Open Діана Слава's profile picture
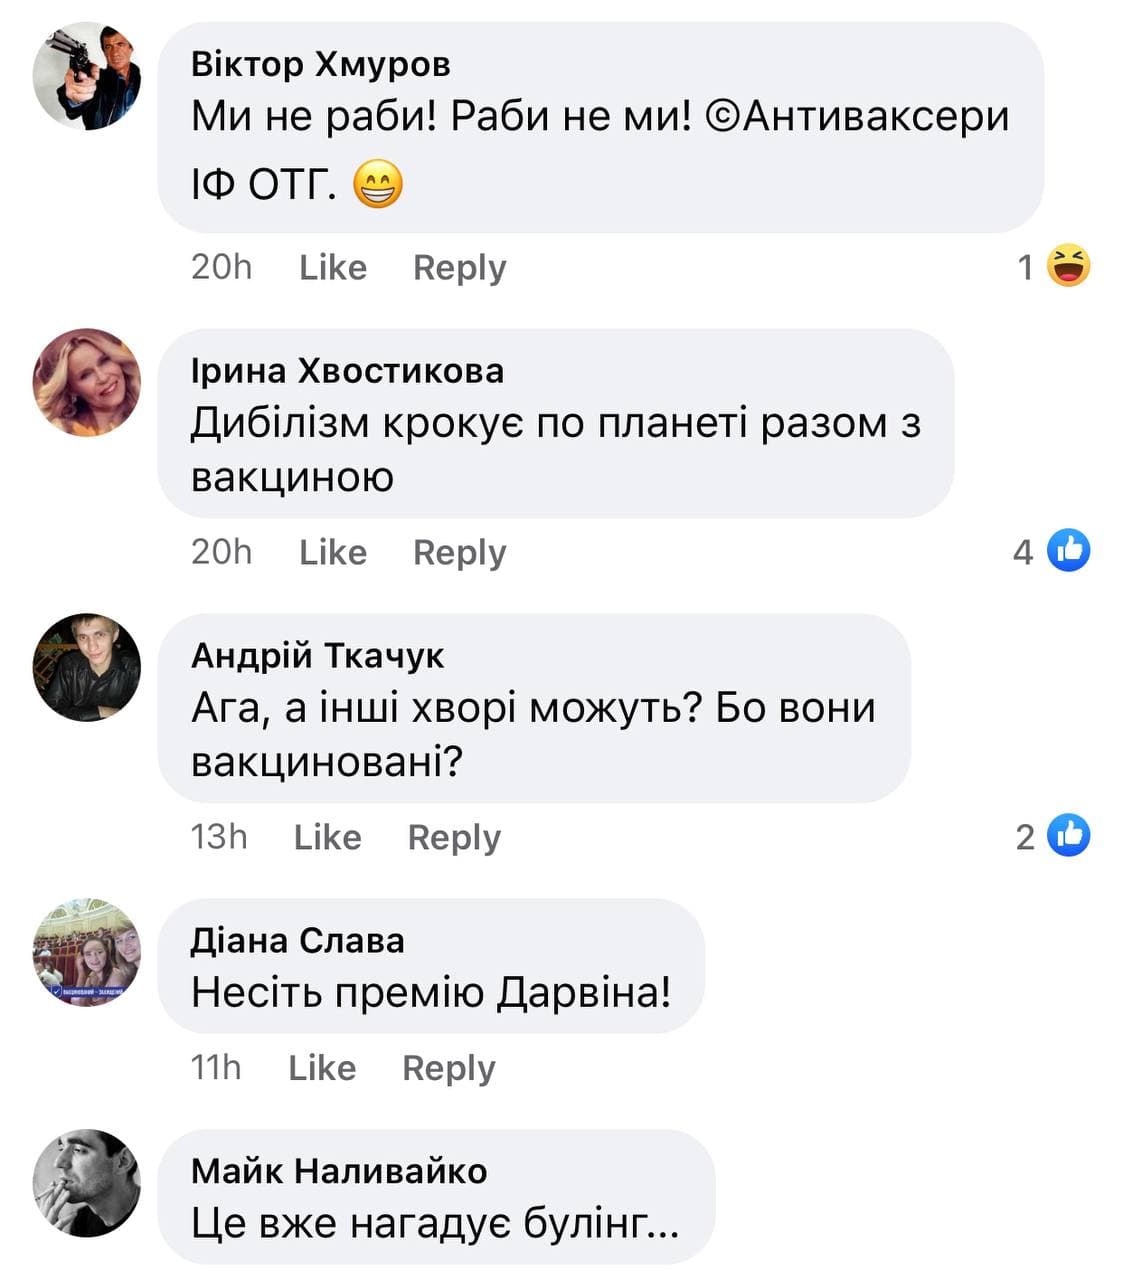This screenshot has height=1280, width=1123. [87, 952]
